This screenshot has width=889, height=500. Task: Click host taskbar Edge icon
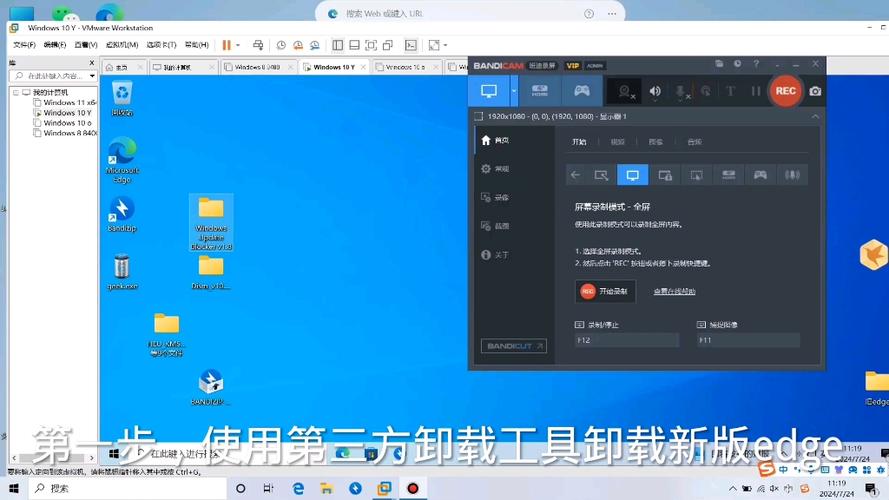(x=298, y=488)
